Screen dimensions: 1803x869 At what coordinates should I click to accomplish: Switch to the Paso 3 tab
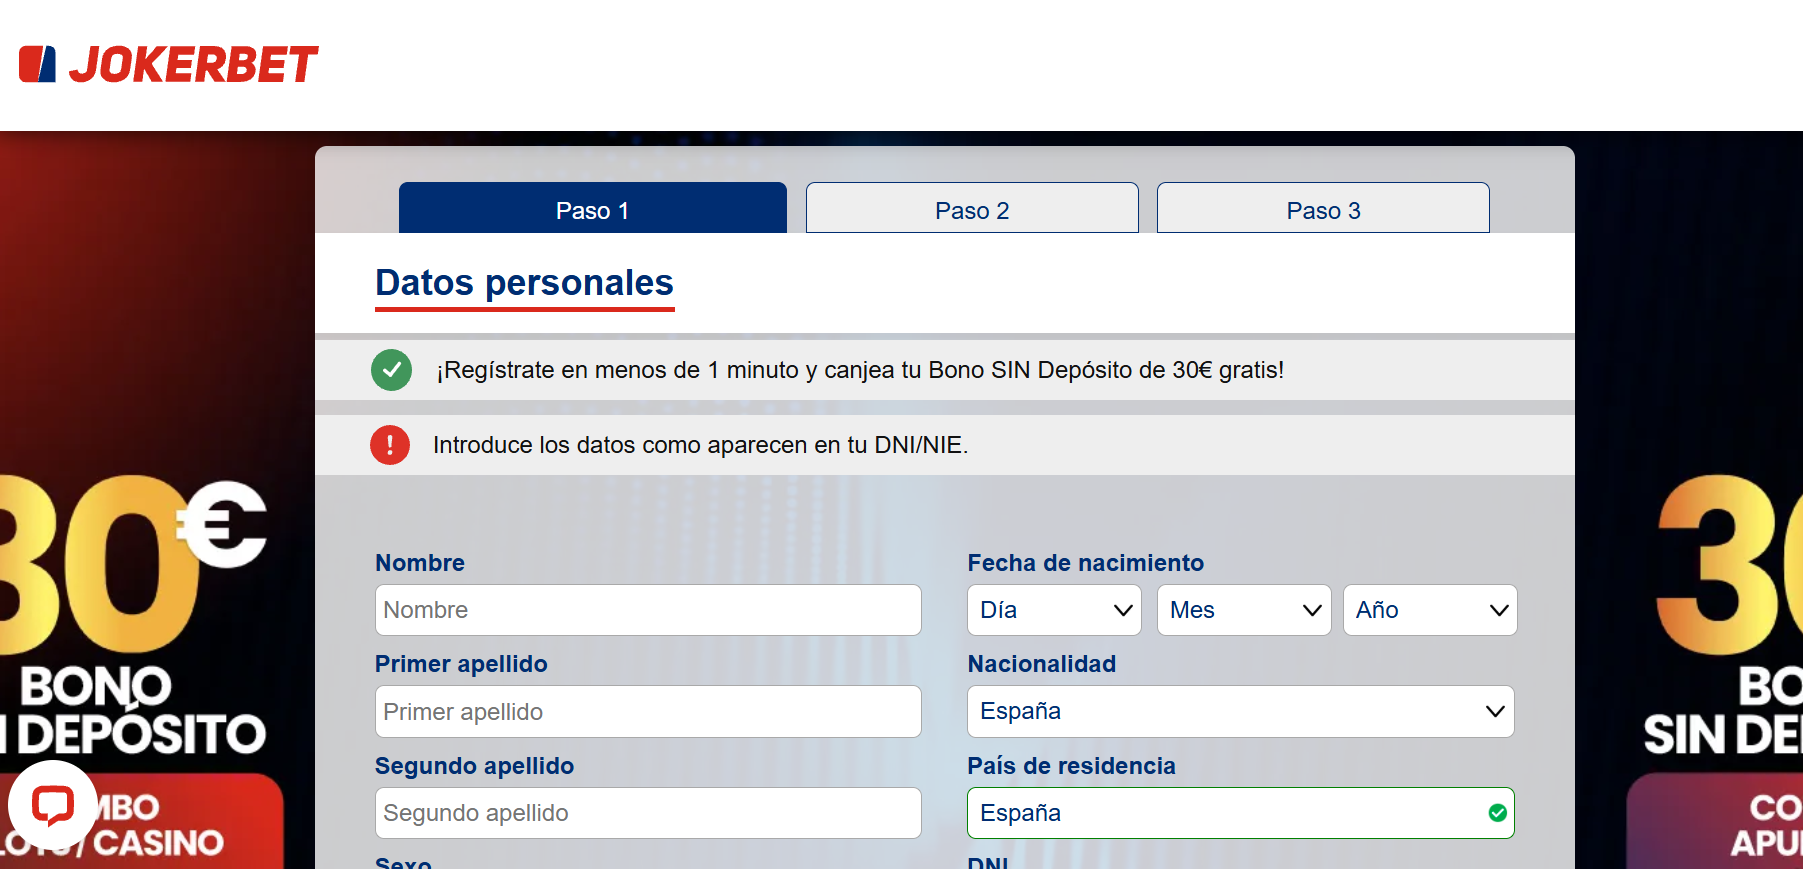point(1323,208)
